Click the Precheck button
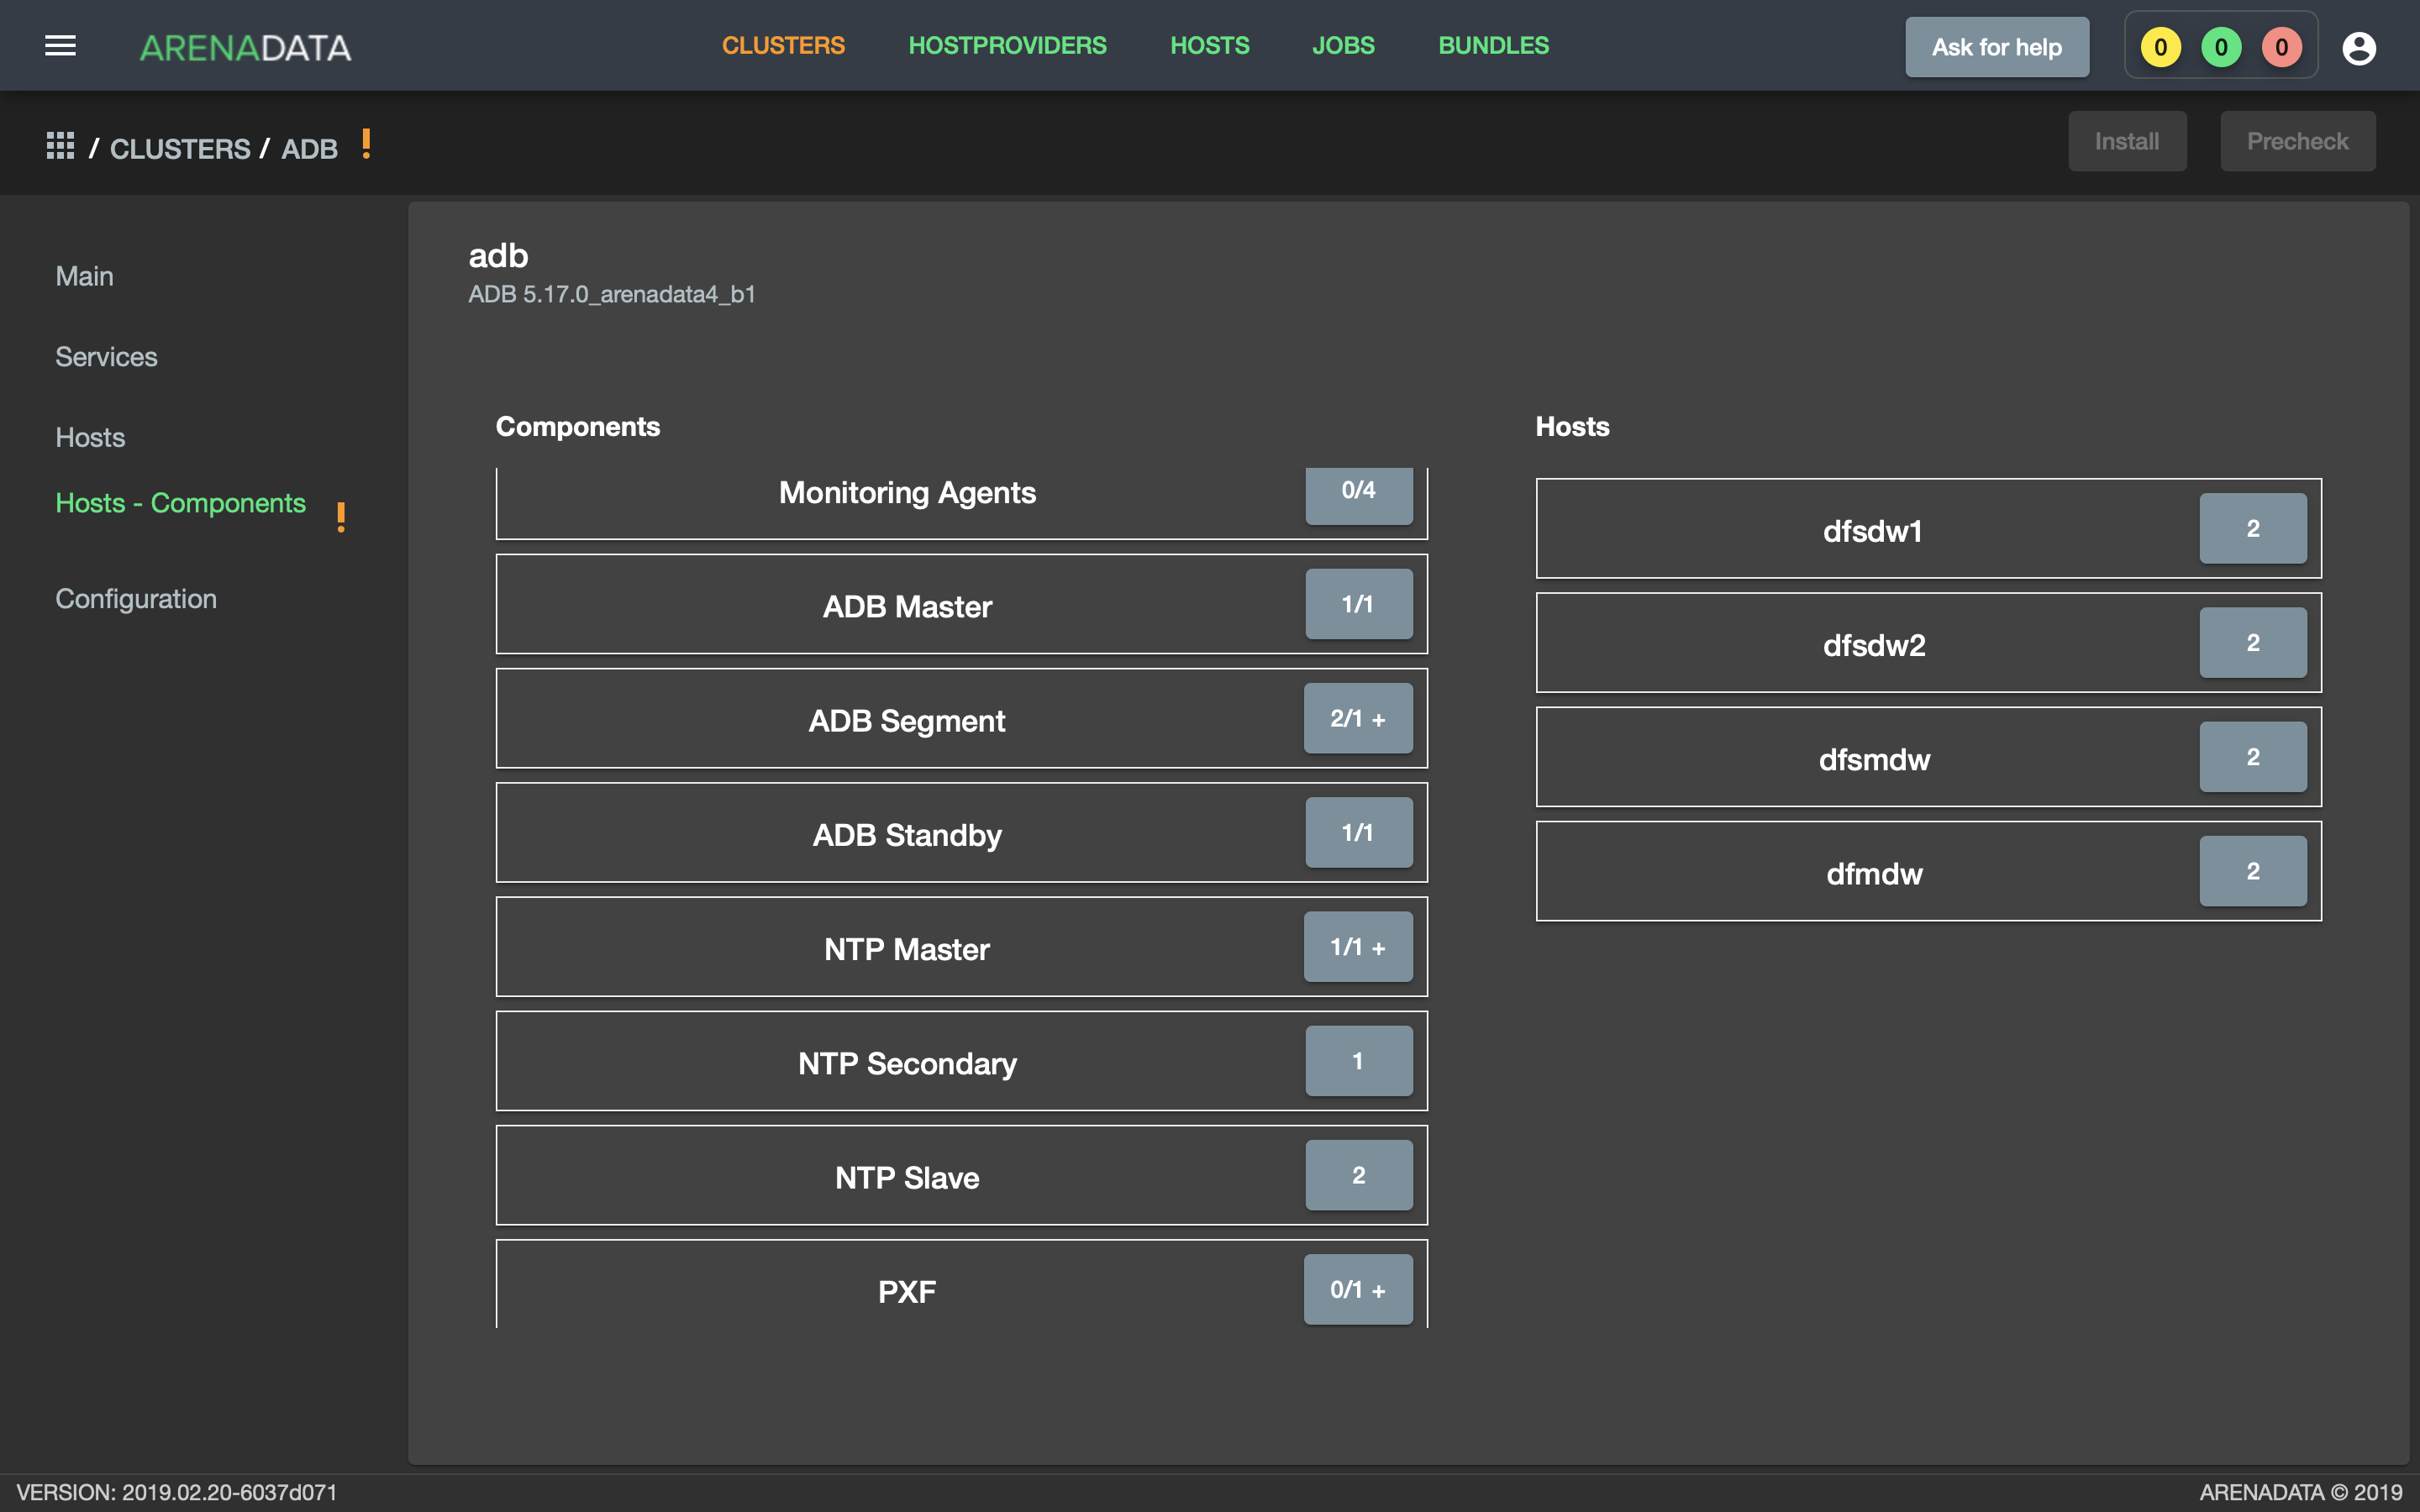 2297,141
